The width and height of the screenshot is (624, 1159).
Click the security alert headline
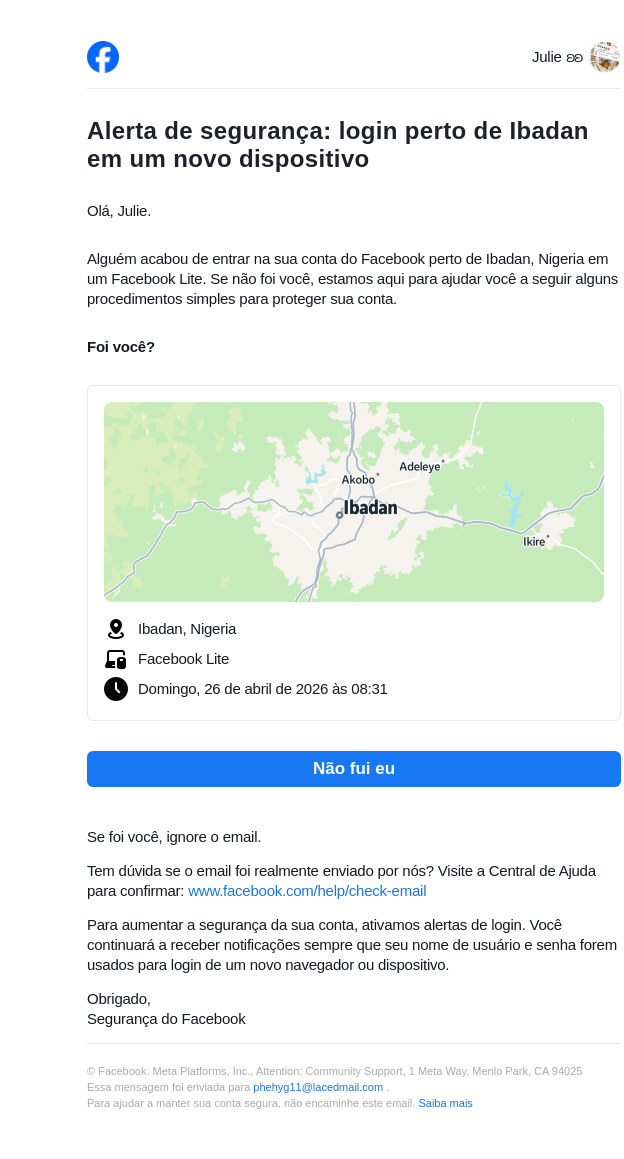(x=337, y=145)
